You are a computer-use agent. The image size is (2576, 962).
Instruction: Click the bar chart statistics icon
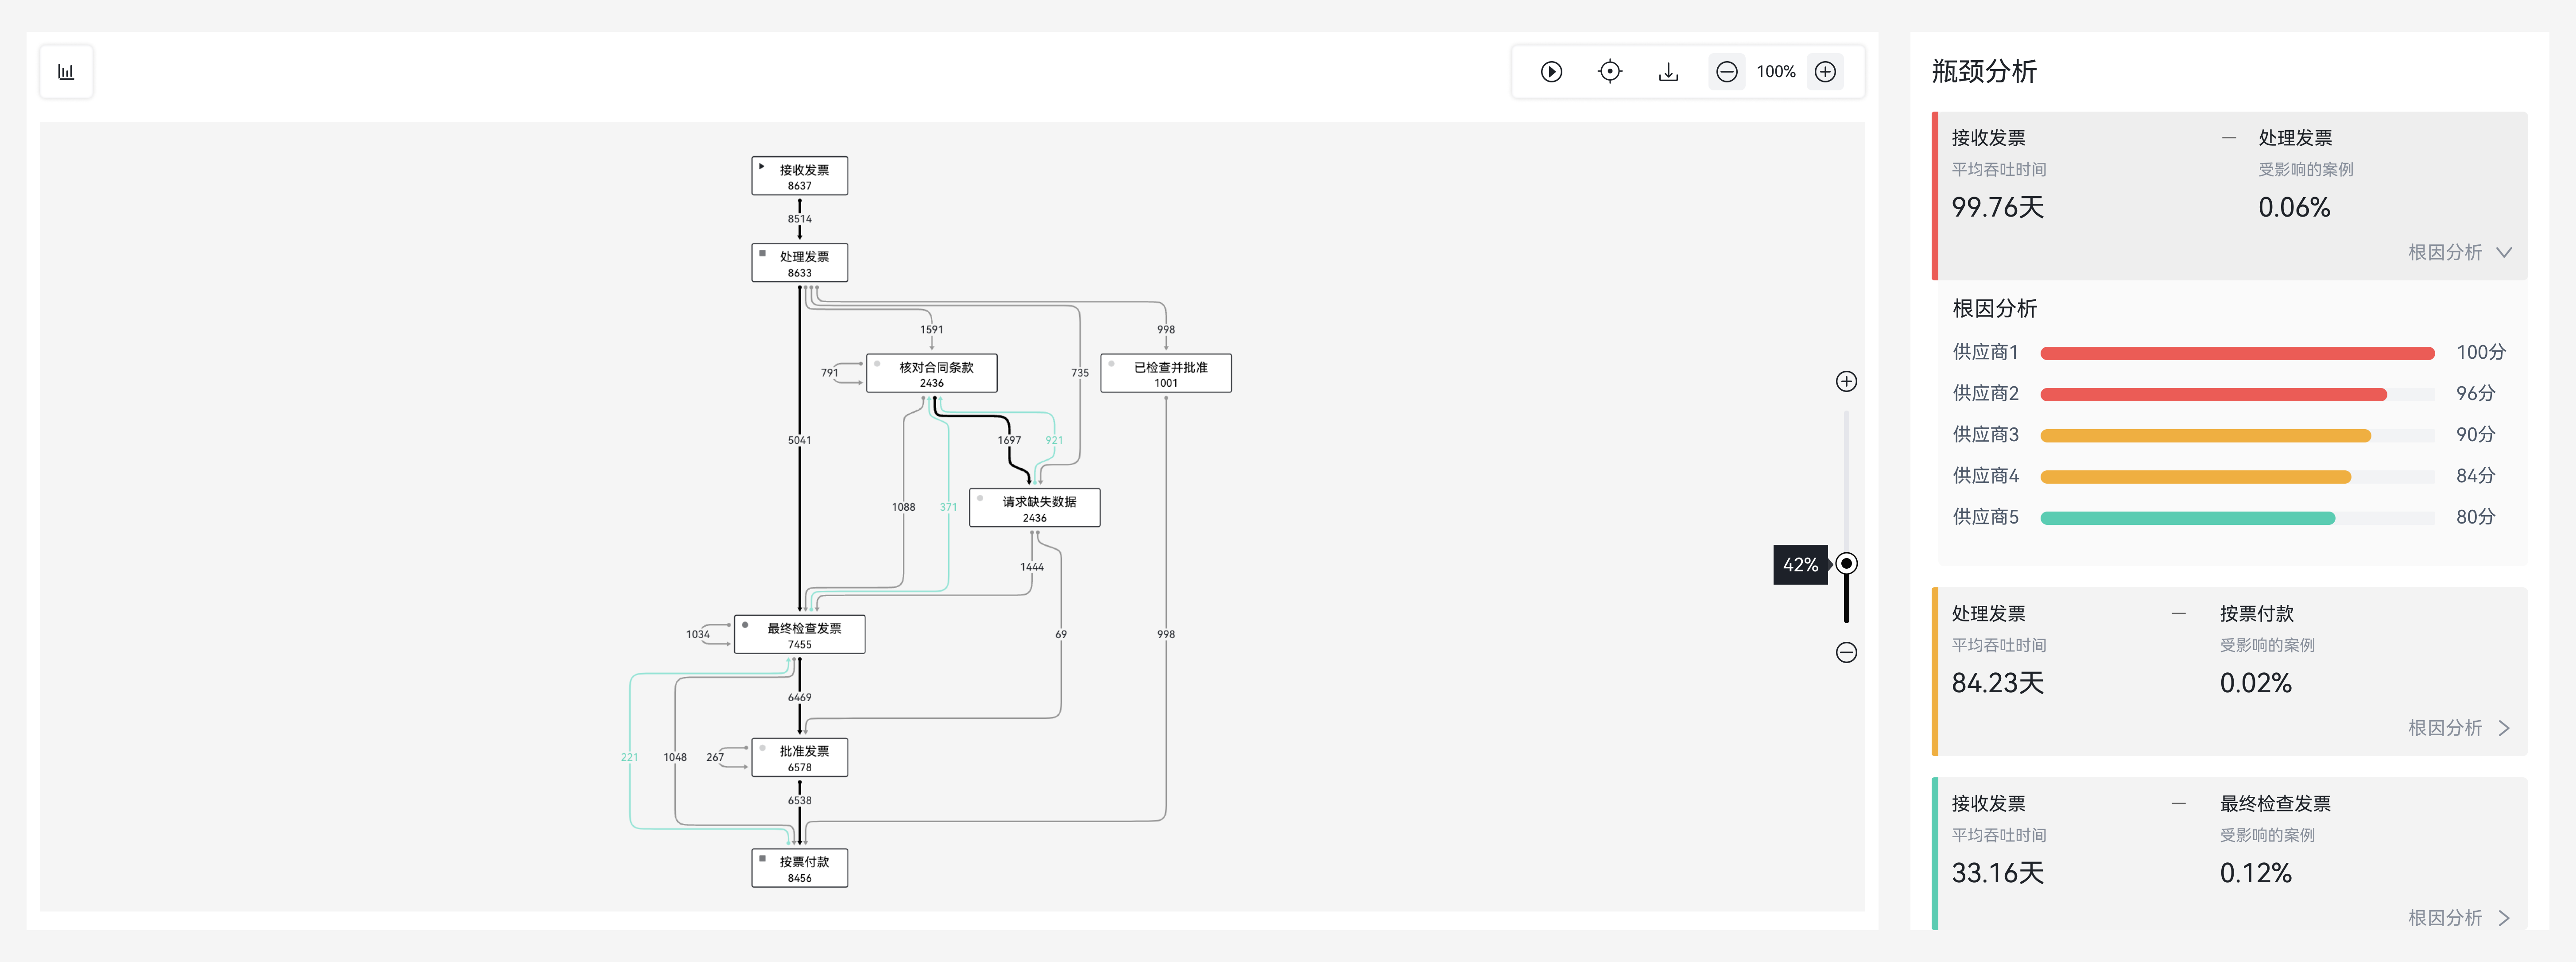click(x=66, y=72)
